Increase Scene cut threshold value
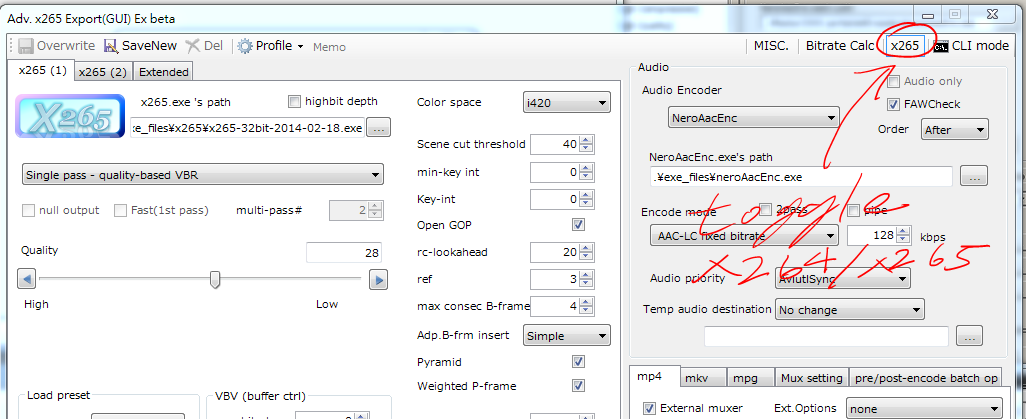 586,140
